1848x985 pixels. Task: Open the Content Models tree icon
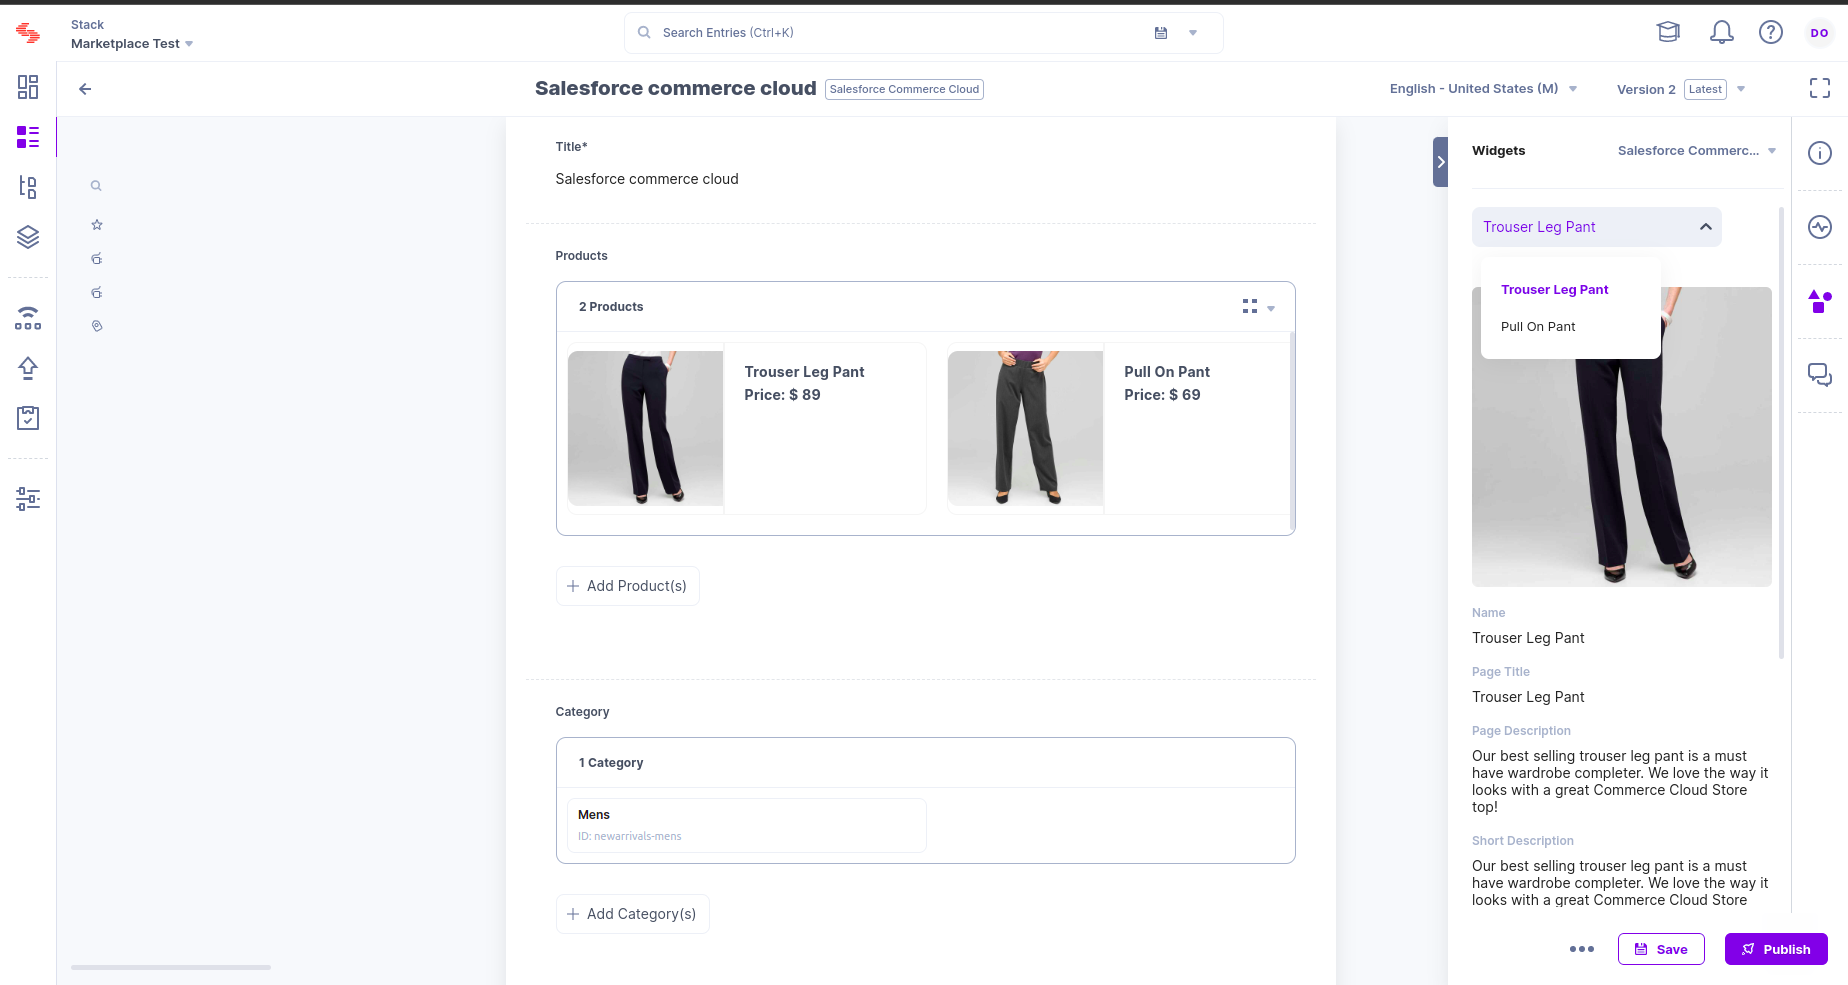(x=28, y=187)
